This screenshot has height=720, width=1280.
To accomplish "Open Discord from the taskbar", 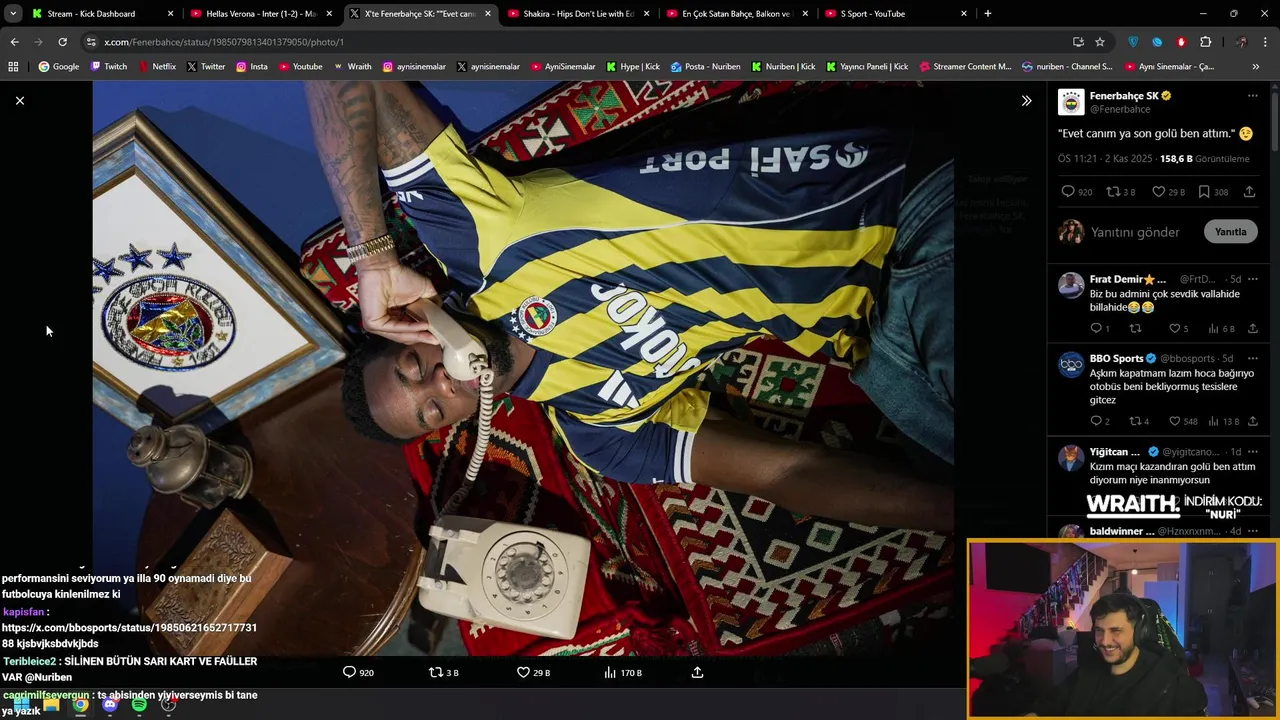I will coord(110,704).
